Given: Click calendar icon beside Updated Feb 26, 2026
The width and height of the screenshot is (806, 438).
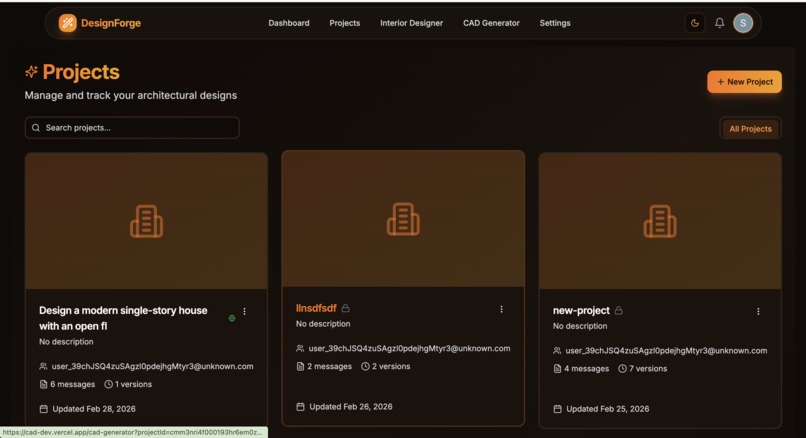Looking at the screenshot, I should (x=301, y=407).
